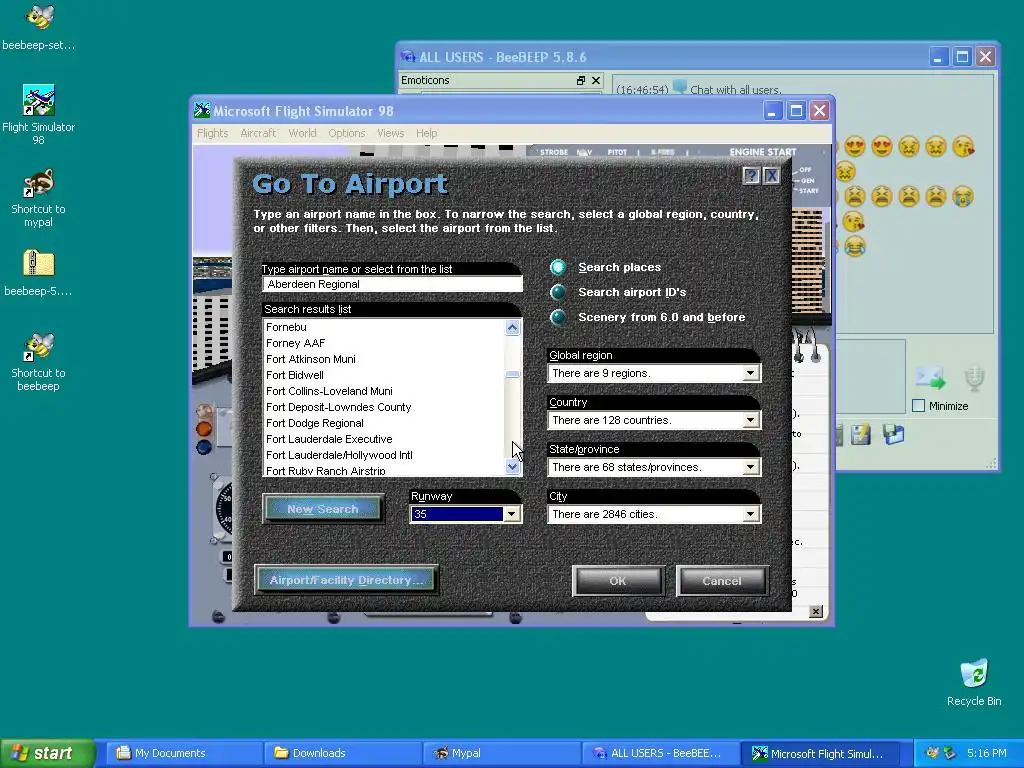Click the Flight Simulator title bar app icon
This screenshot has width=1024, height=768.
[x=202, y=111]
